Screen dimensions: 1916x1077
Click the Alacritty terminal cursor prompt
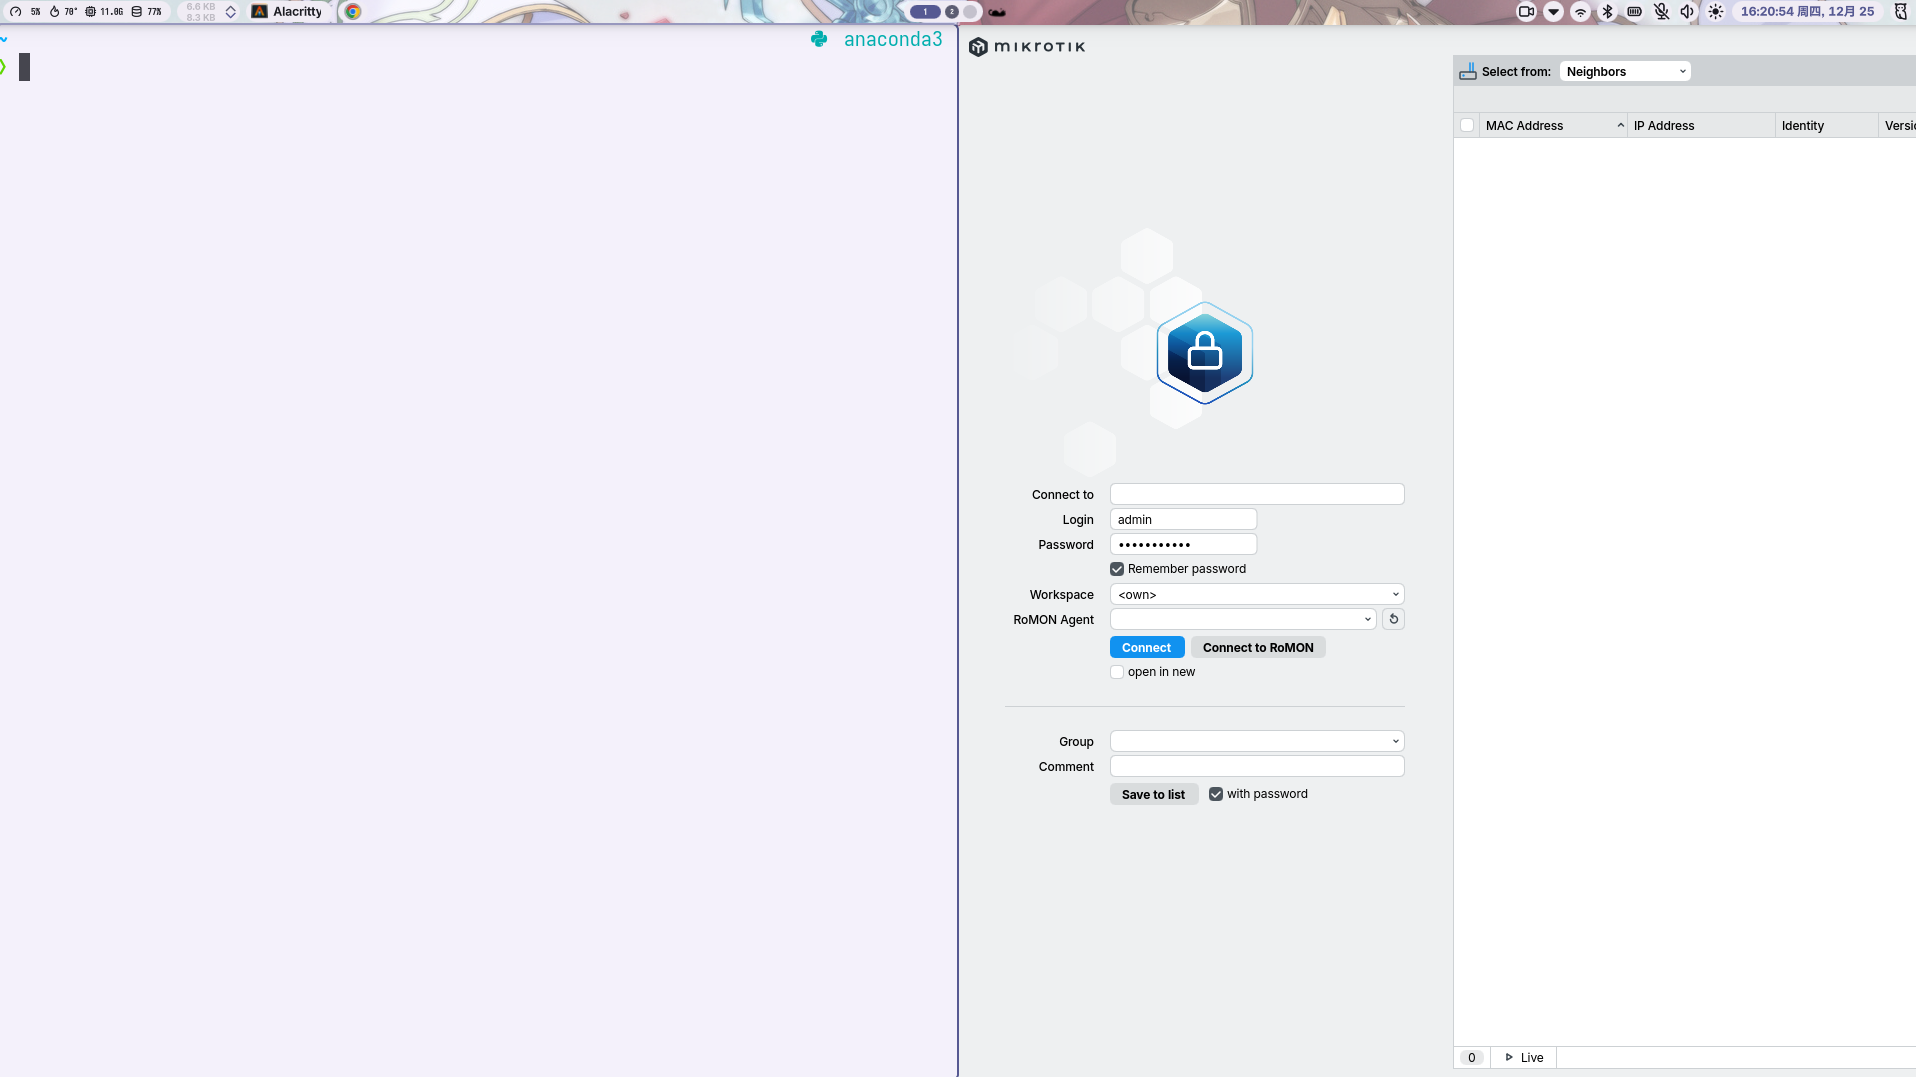(24, 67)
